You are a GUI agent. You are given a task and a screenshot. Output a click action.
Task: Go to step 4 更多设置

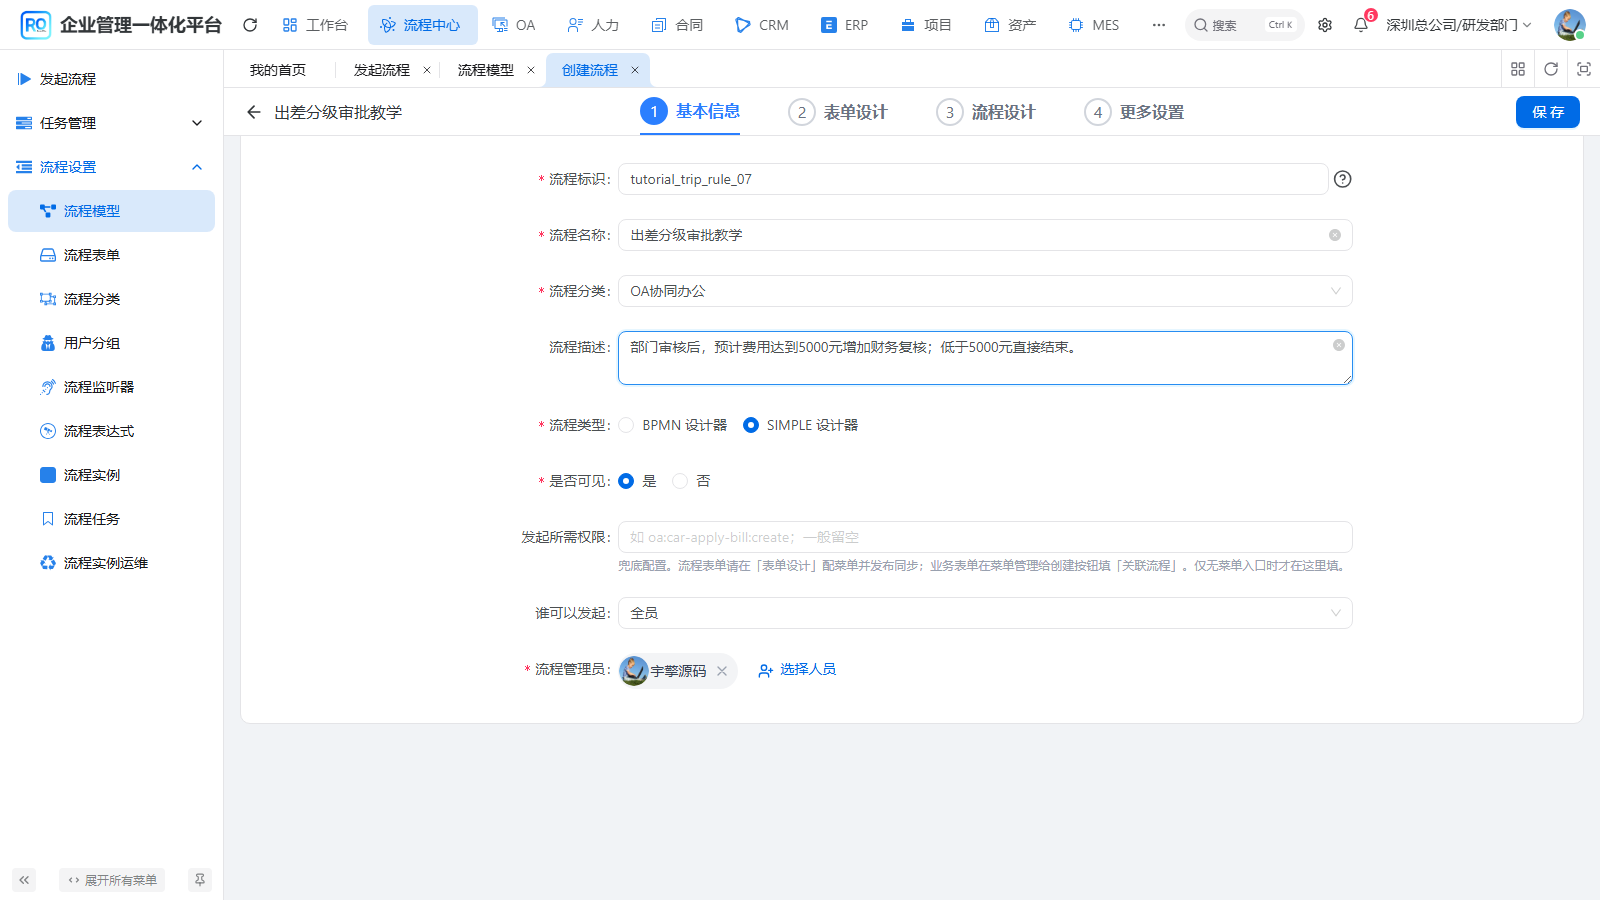point(1134,112)
